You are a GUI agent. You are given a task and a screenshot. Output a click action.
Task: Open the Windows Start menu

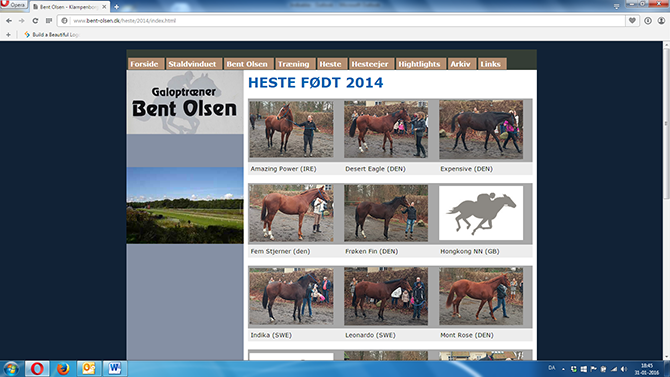pos(11,368)
